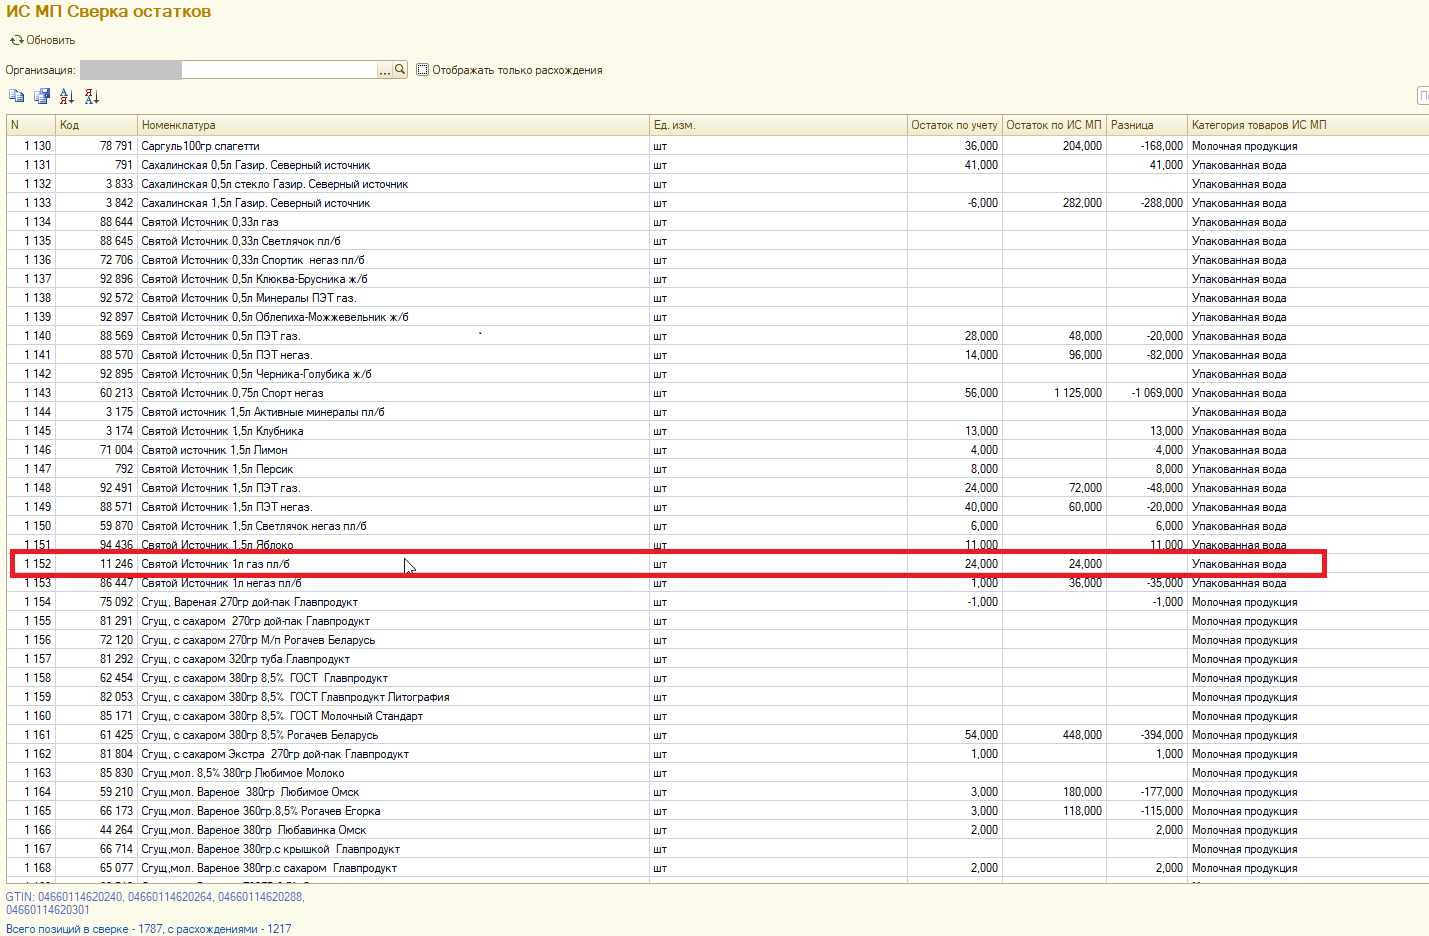Image resolution: width=1429 pixels, height=936 pixels.
Task: Open organization selection list via ellipsis button
Action: [x=384, y=70]
